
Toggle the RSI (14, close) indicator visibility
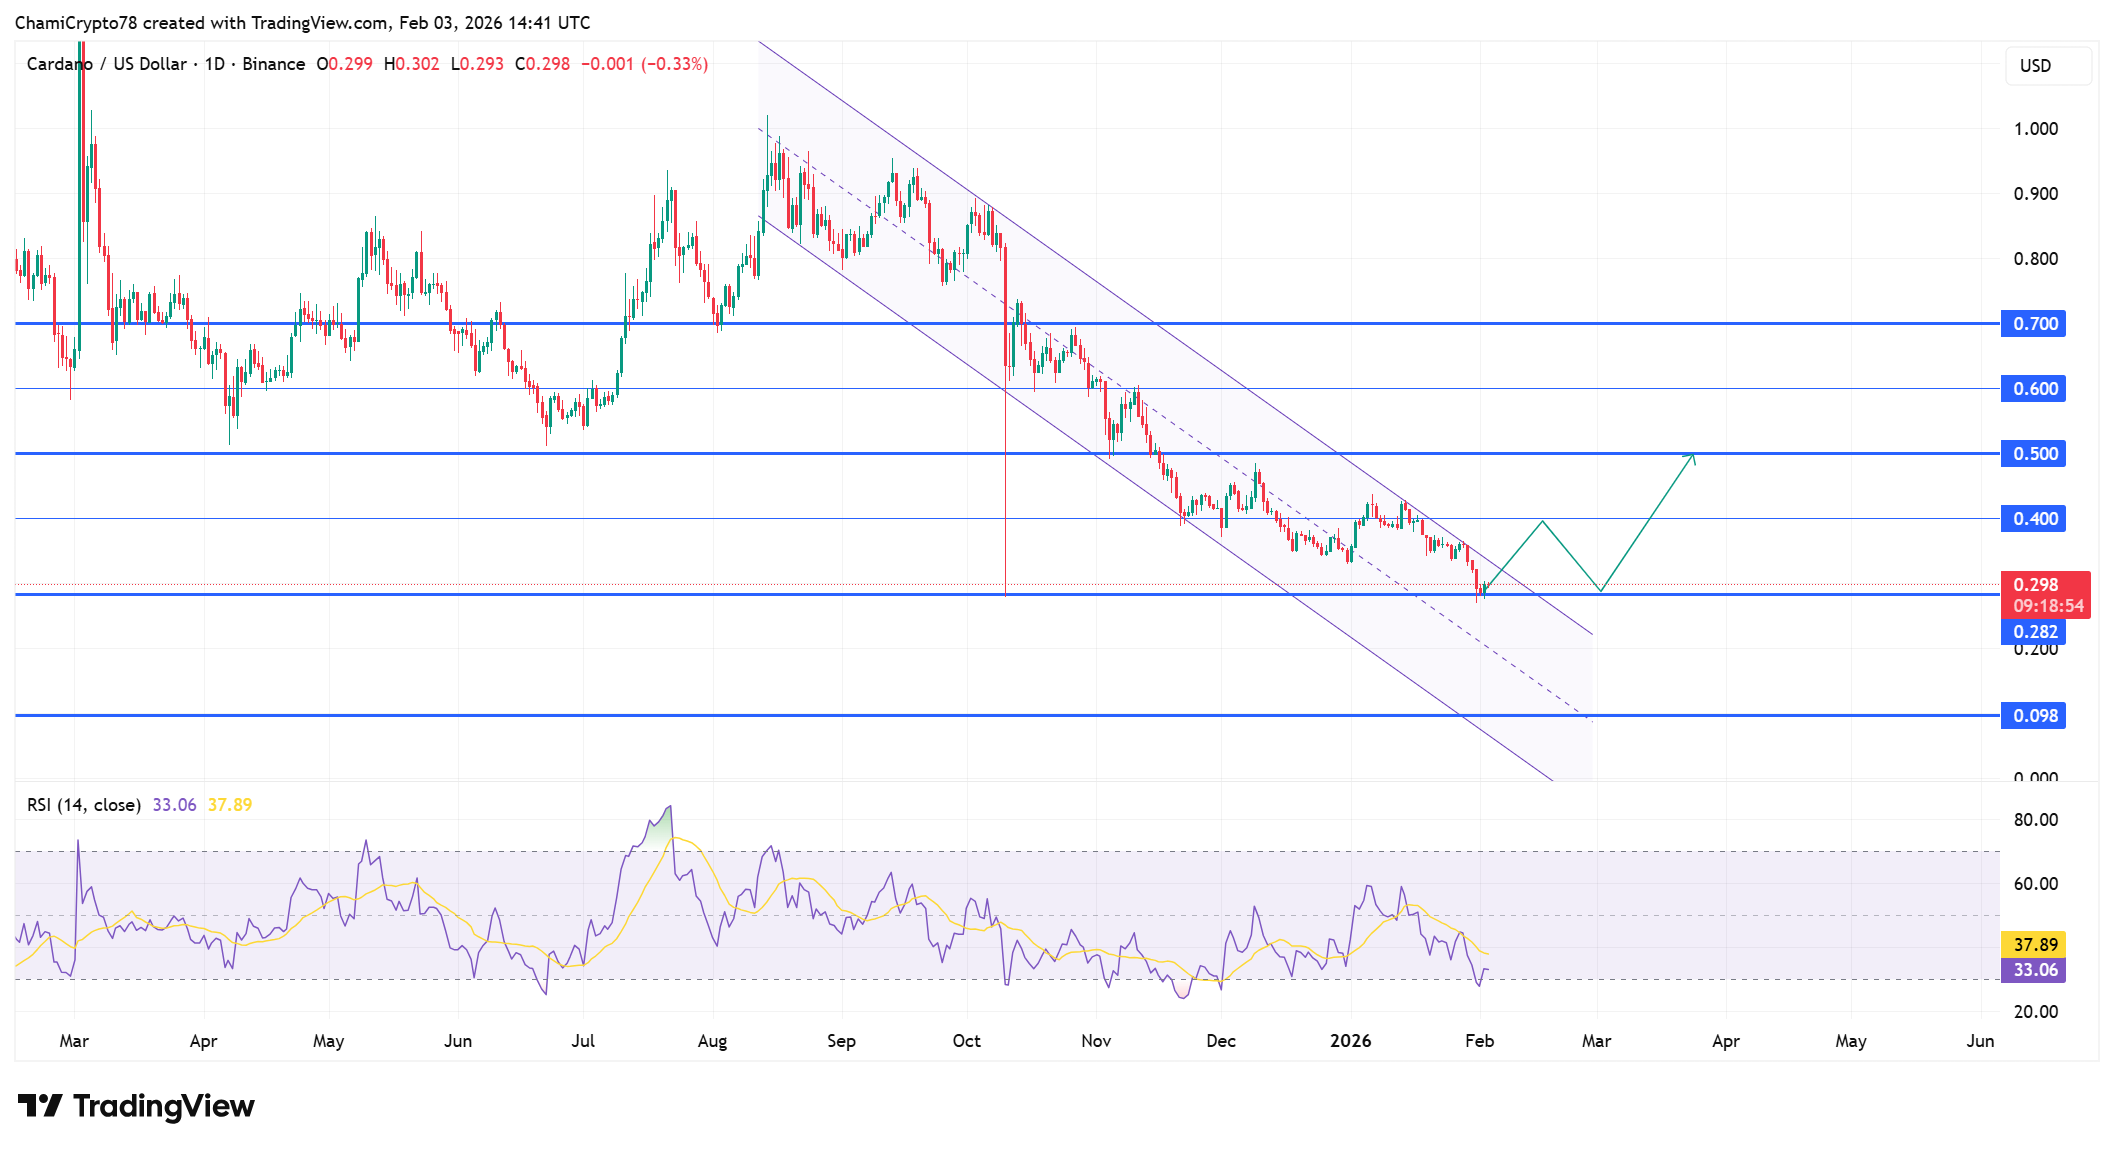click(x=85, y=805)
